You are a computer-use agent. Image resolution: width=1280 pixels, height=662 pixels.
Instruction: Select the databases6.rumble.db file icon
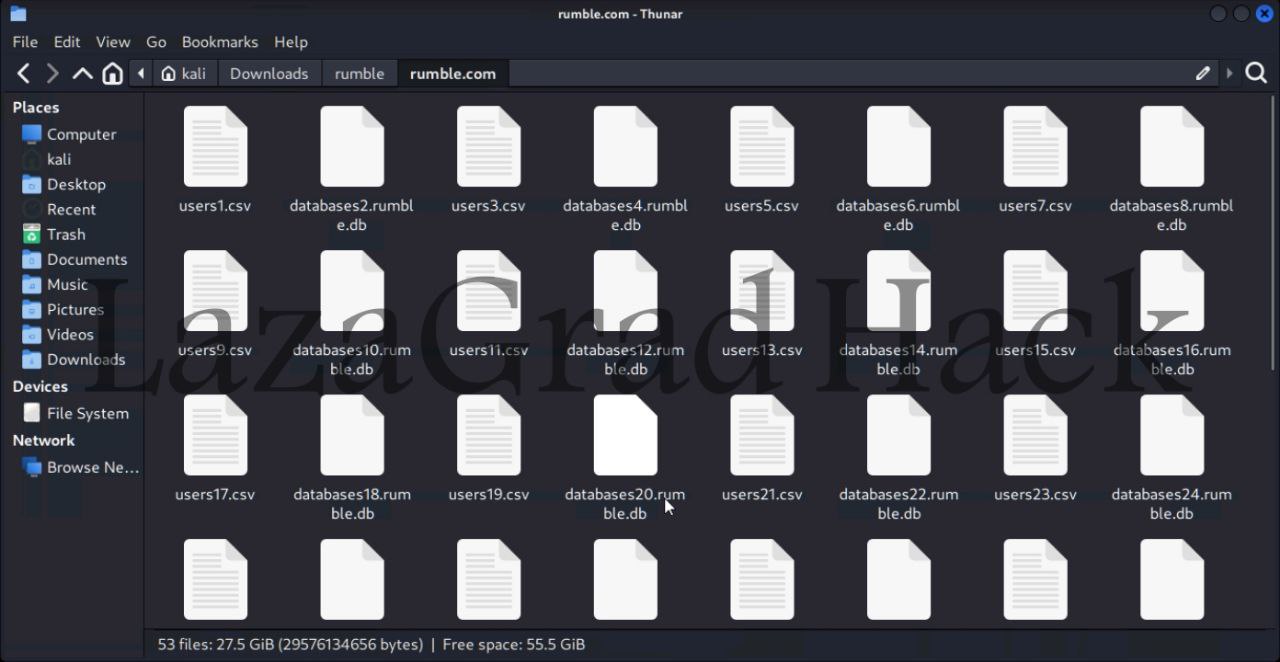pyautogui.click(x=898, y=147)
